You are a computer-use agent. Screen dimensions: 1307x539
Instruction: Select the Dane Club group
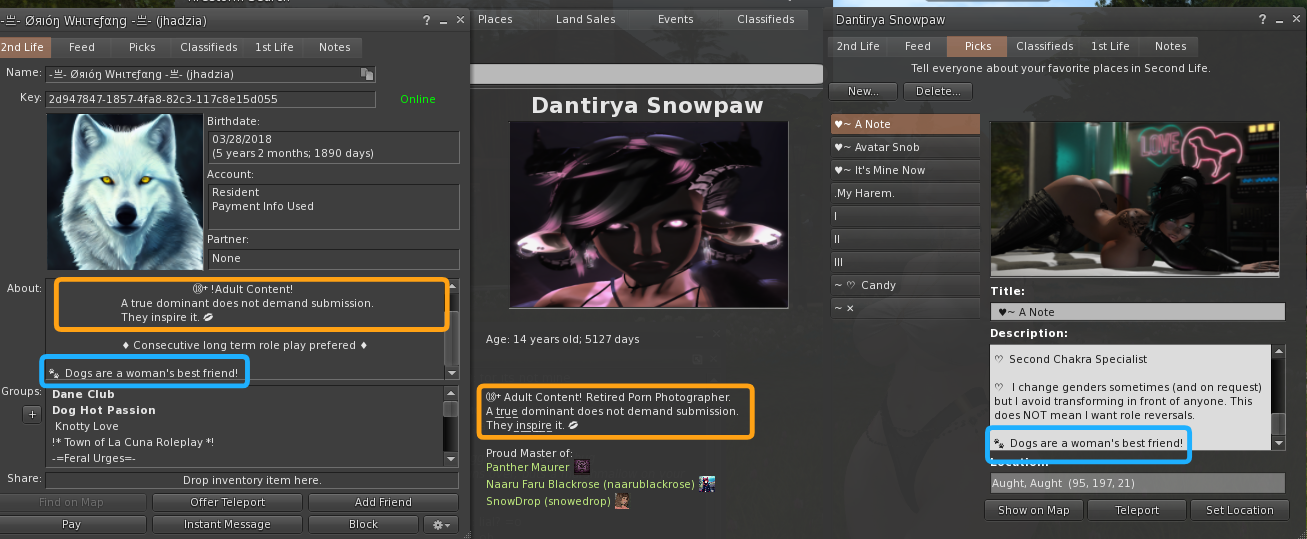83,394
